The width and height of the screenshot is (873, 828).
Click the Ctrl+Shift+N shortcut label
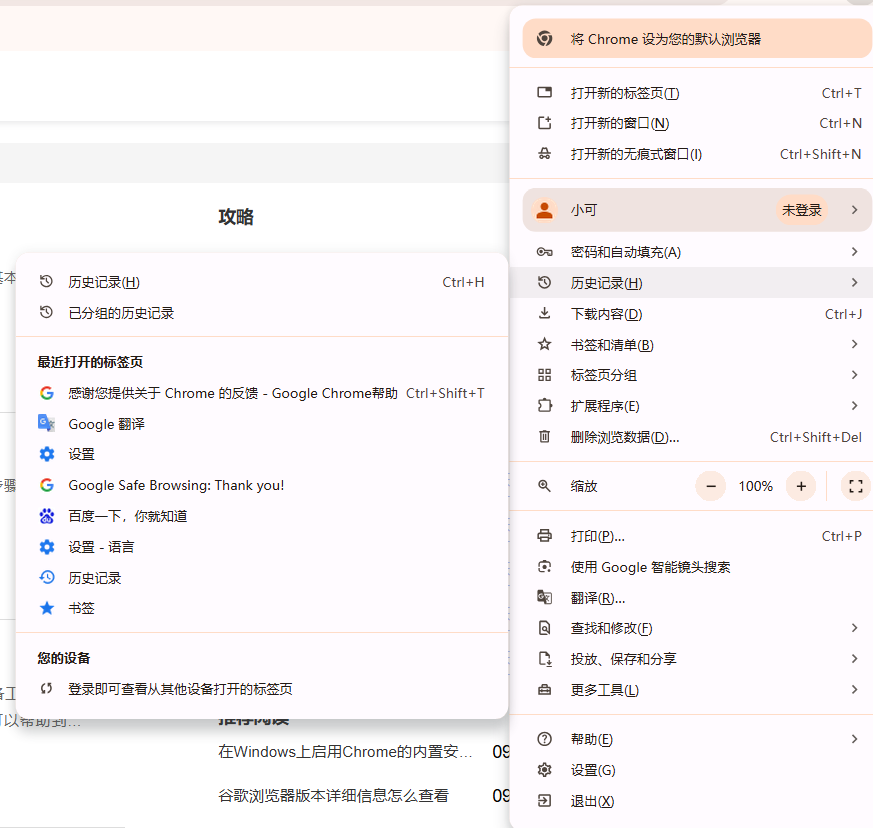[820, 154]
